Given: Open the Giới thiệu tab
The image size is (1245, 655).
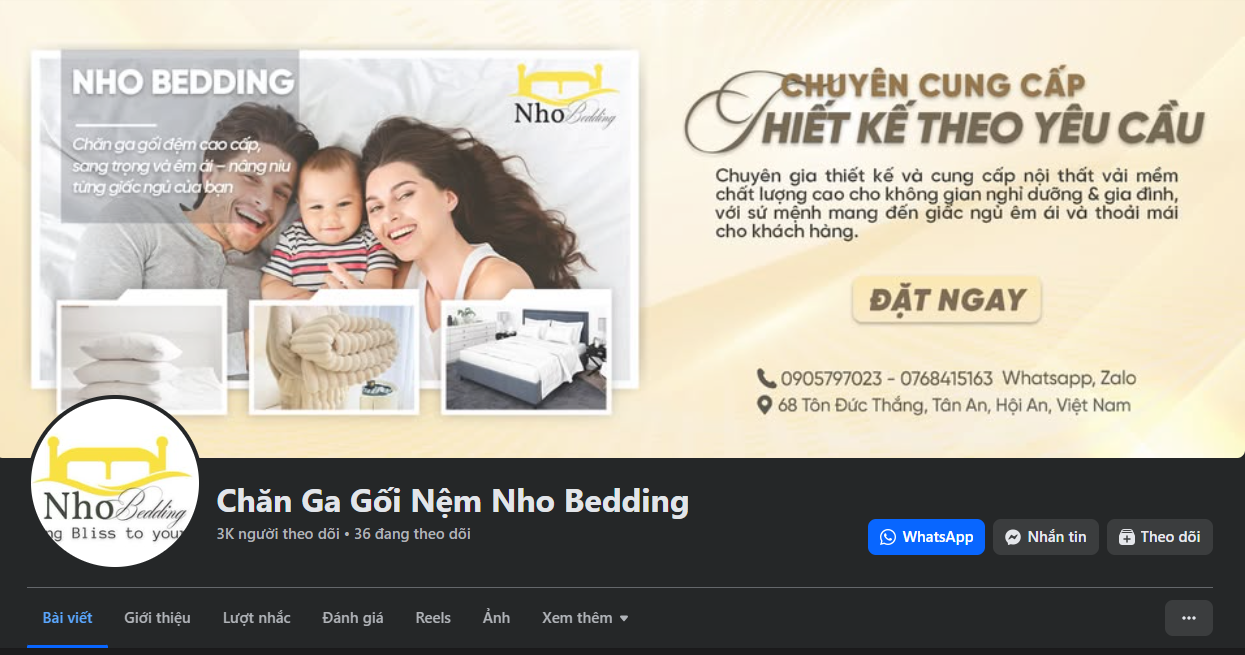Looking at the screenshot, I should (157, 618).
